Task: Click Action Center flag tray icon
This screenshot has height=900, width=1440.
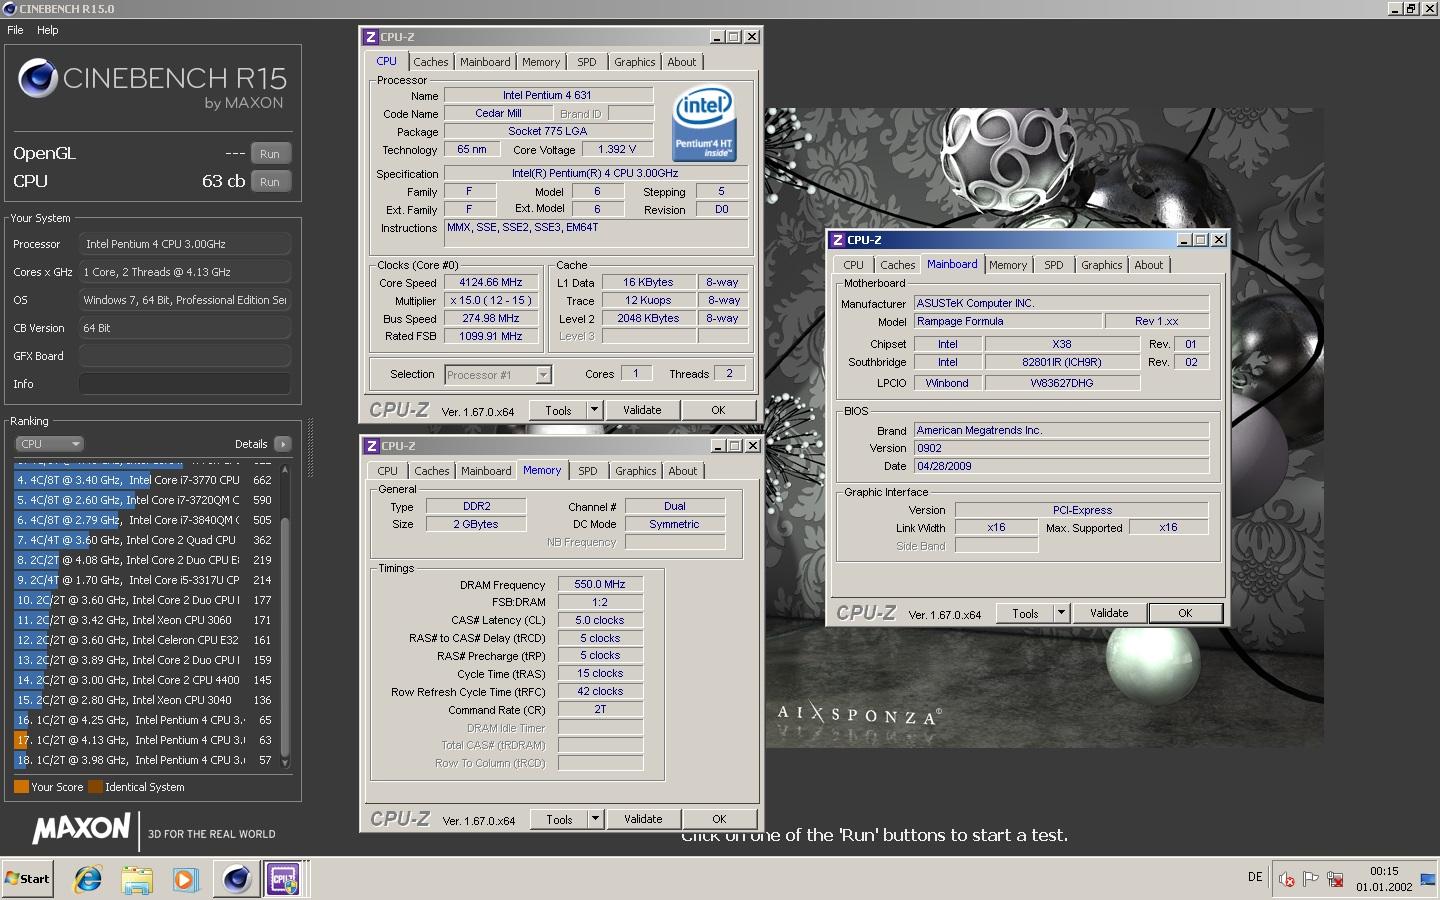Action: (1310, 879)
